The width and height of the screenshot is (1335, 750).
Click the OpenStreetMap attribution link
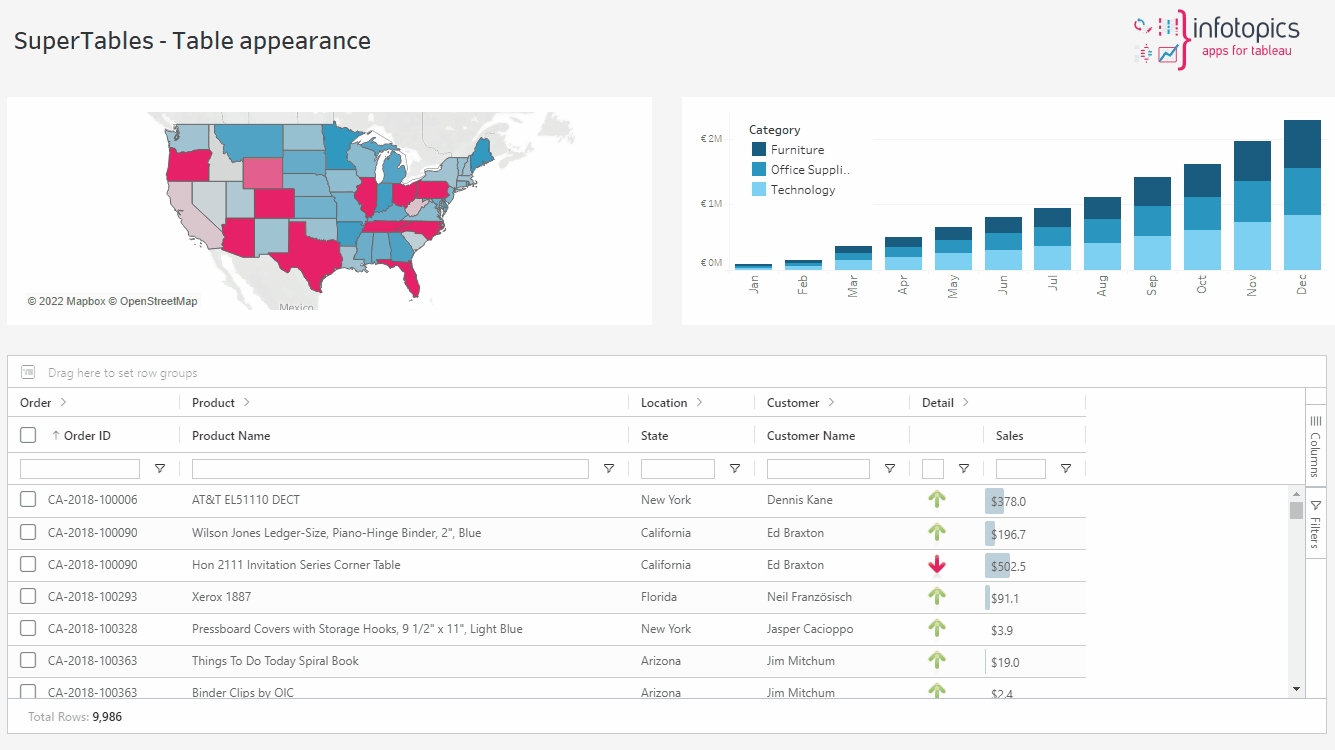(158, 301)
